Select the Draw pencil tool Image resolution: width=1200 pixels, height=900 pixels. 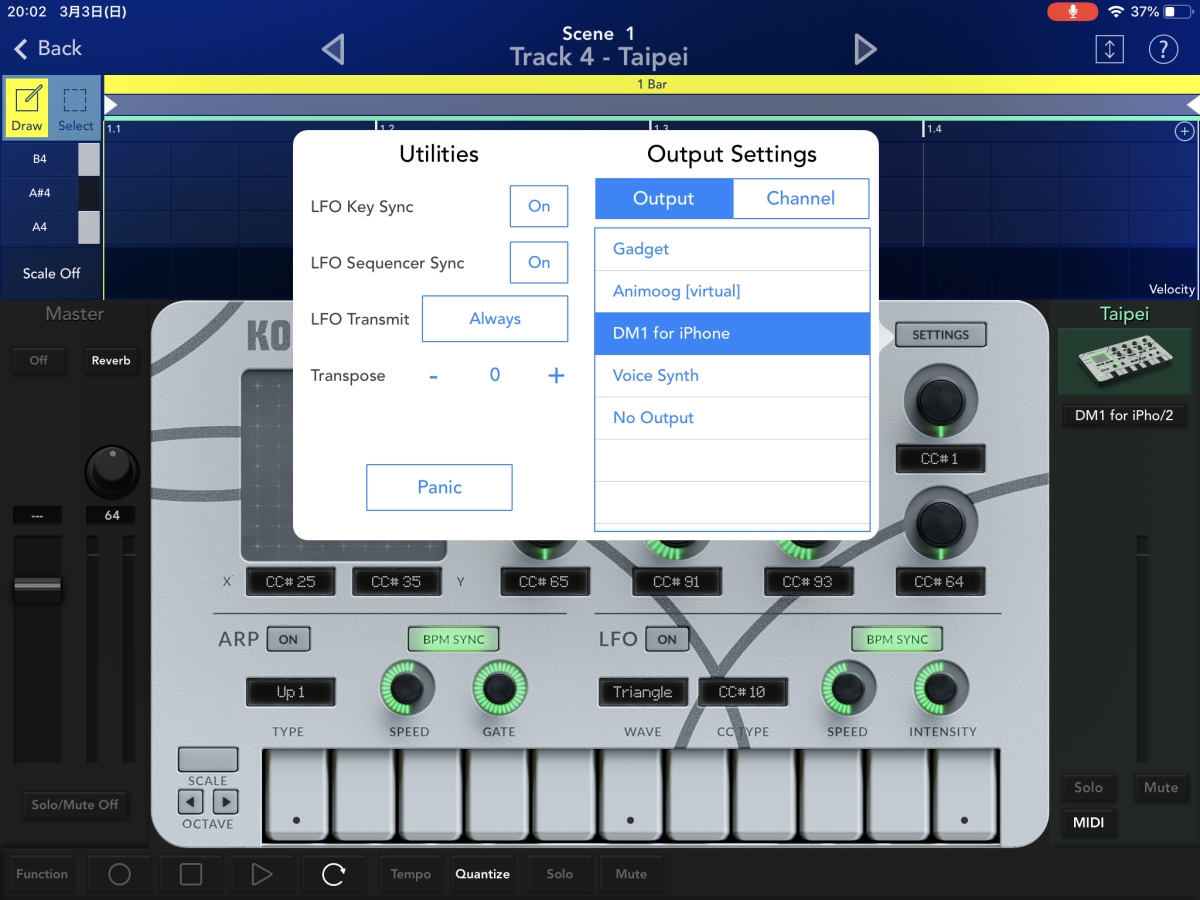tap(27, 107)
